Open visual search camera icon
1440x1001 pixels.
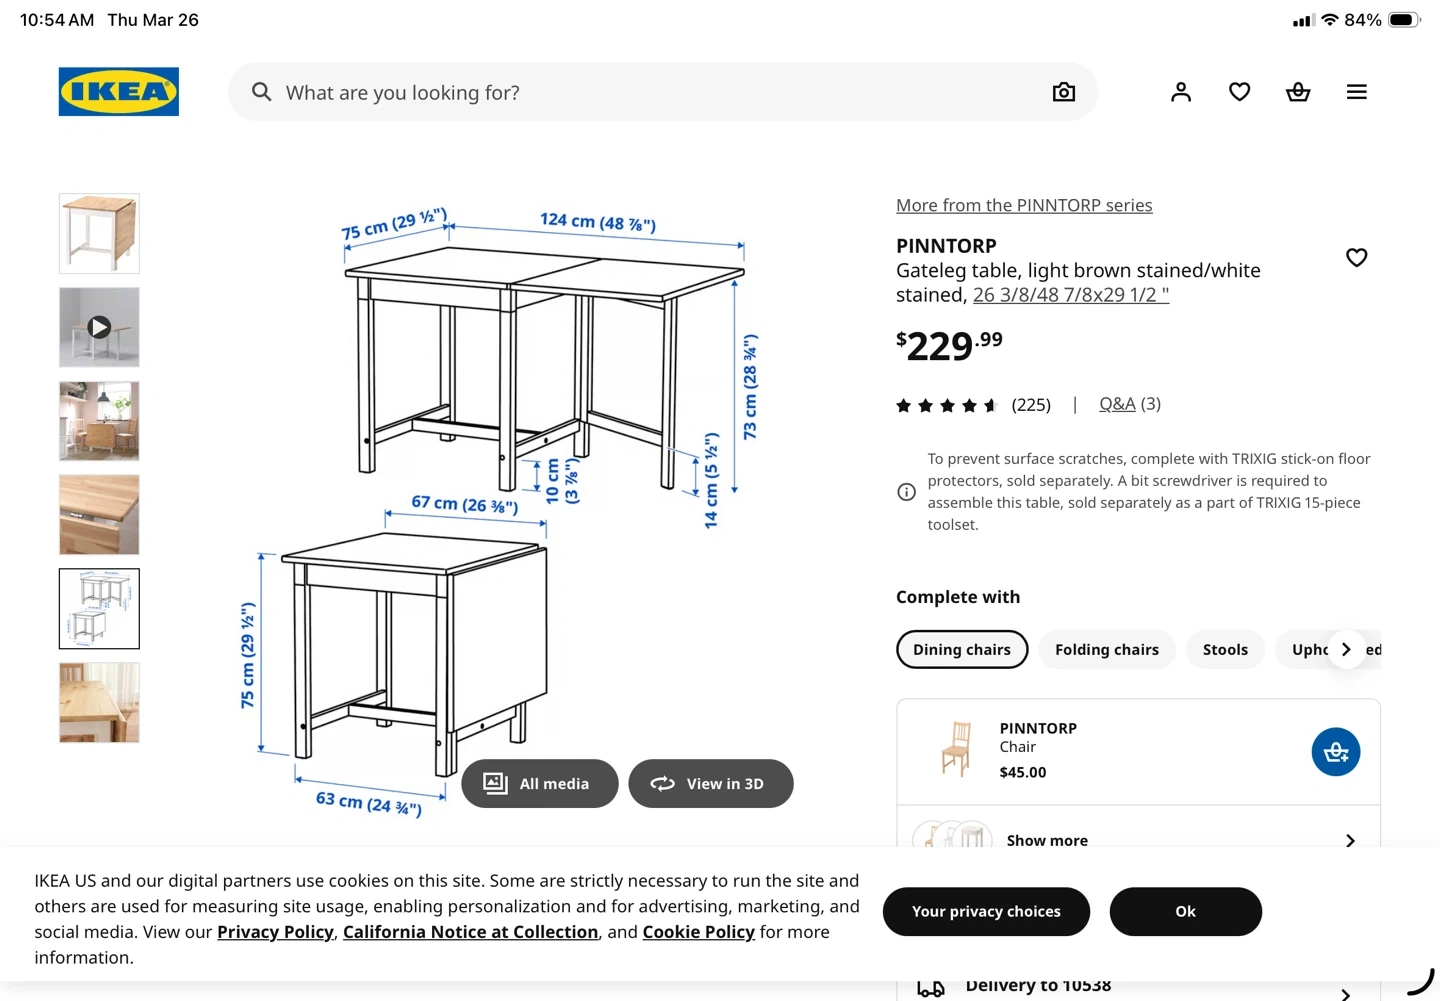[1064, 92]
